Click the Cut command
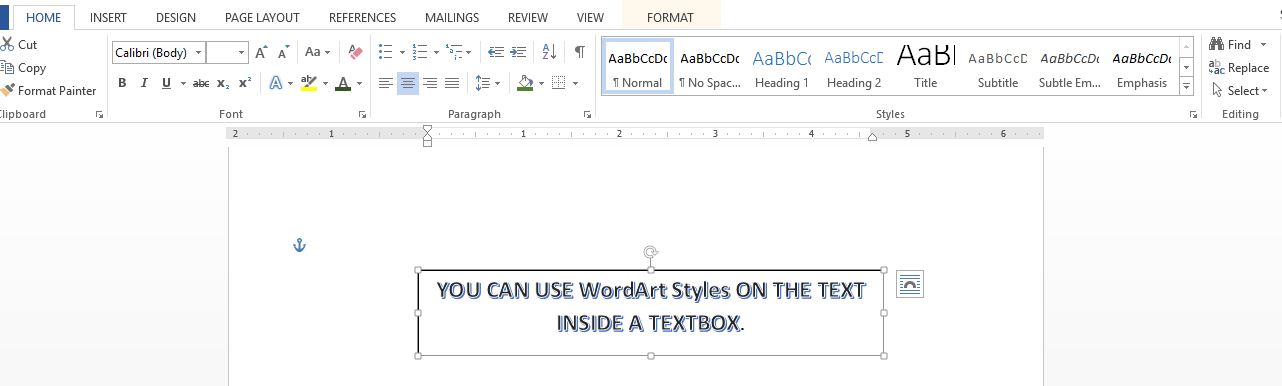 pos(19,44)
